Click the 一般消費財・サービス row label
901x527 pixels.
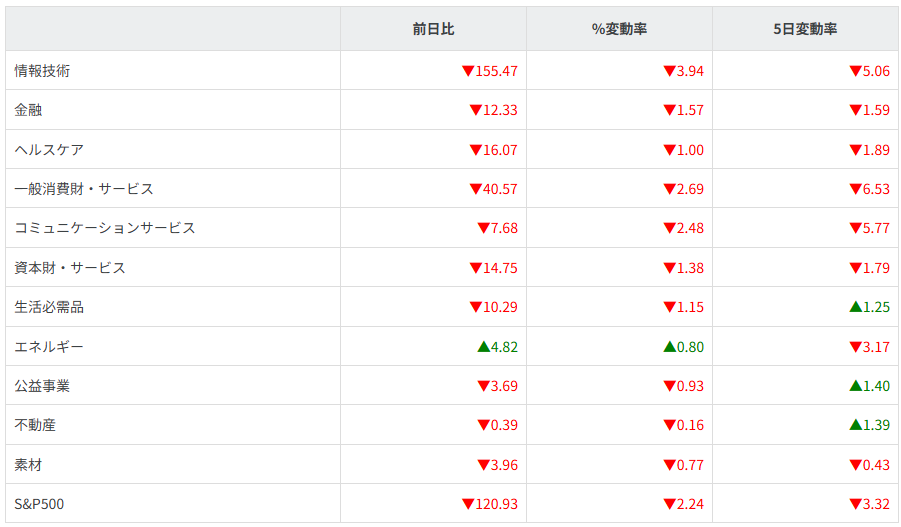point(84,189)
